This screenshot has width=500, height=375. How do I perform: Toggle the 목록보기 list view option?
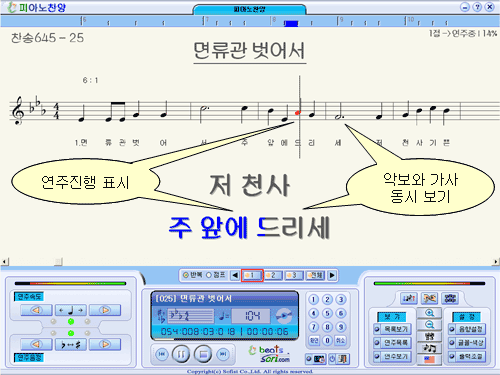point(393,329)
